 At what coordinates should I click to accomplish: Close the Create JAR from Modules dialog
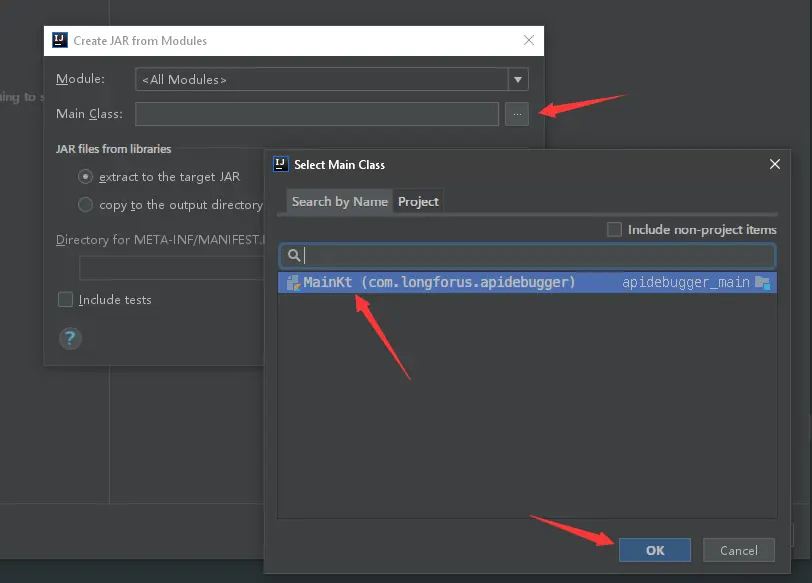[x=529, y=40]
